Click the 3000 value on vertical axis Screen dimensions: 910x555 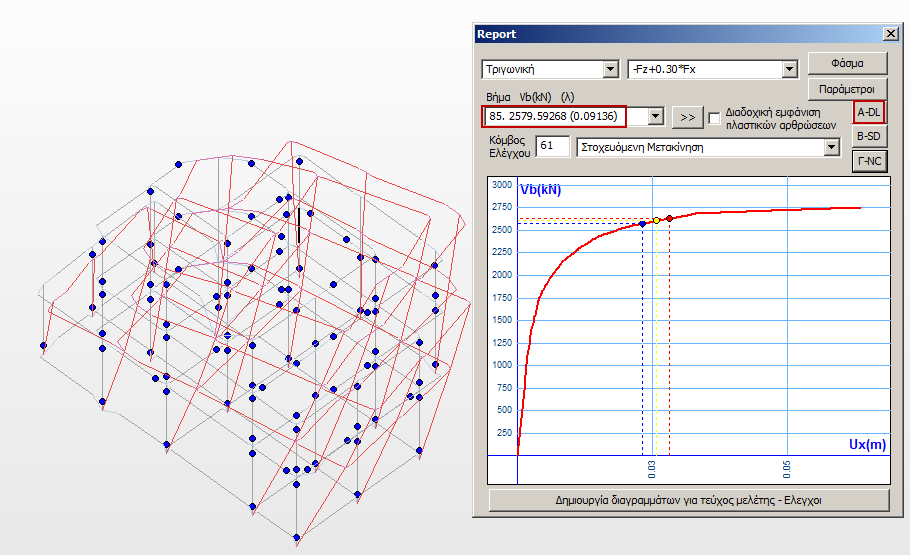point(502,185)
